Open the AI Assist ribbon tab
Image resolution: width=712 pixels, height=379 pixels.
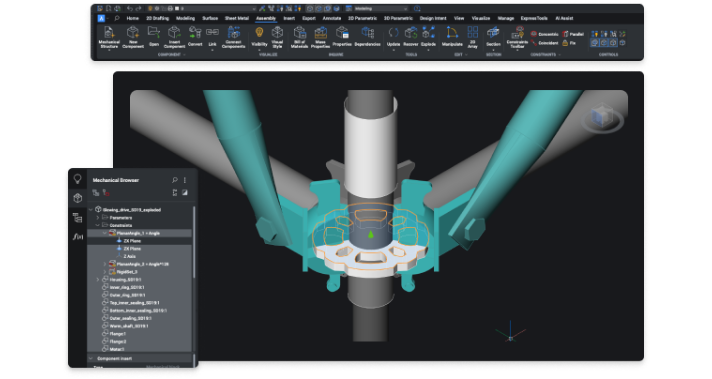point(564,19)
